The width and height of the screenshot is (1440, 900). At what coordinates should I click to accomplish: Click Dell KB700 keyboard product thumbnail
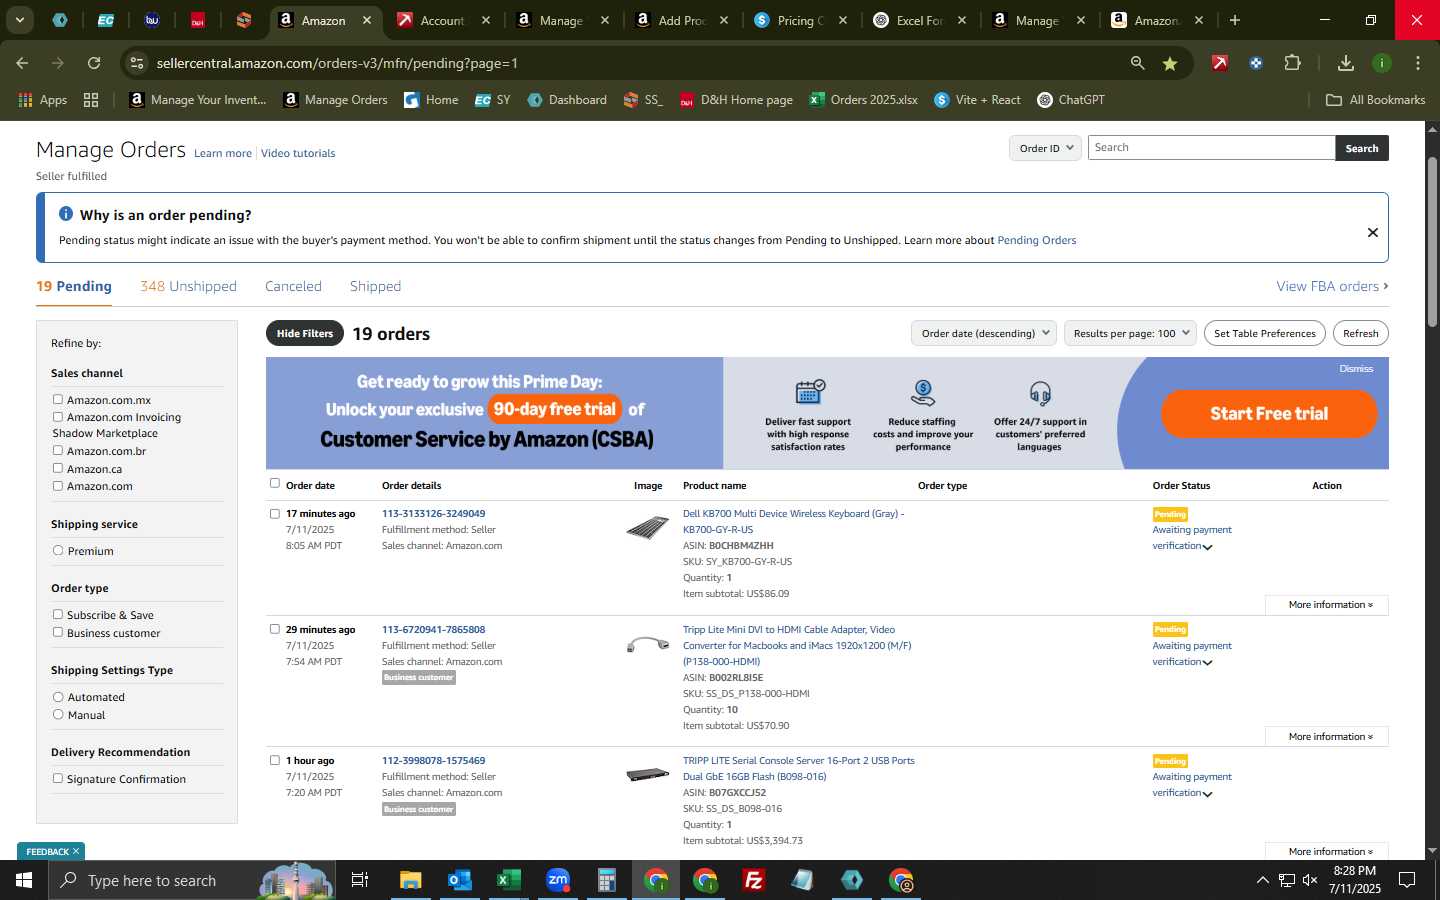pos(648,527)
